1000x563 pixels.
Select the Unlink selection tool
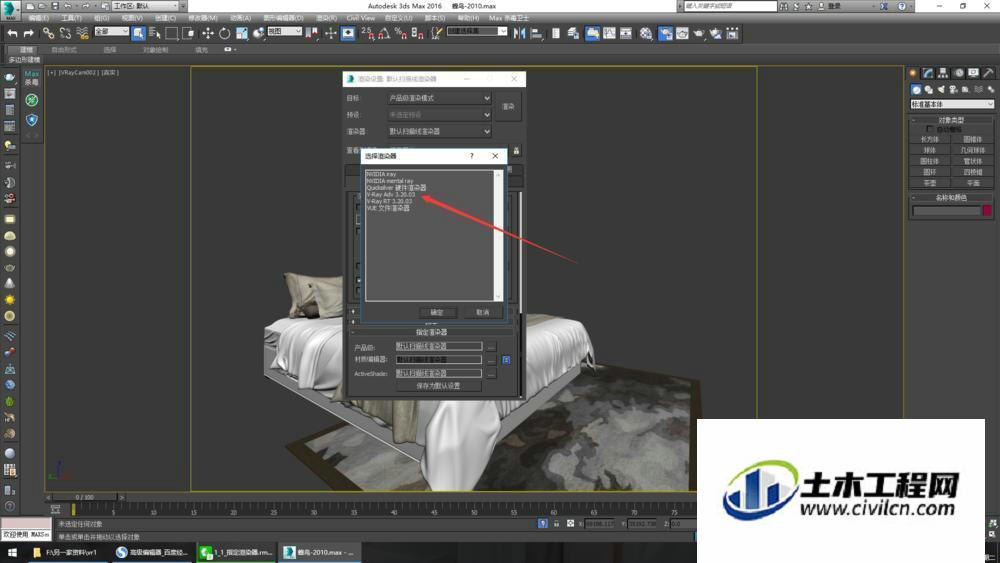point(65,33)
